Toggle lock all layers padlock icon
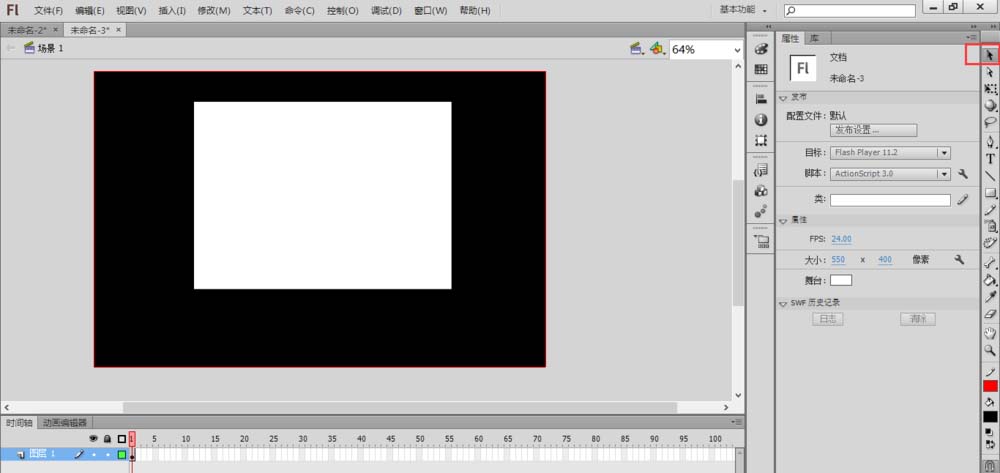The width and height of the screenshot is (1000, 473). click(x=107, y=439)
